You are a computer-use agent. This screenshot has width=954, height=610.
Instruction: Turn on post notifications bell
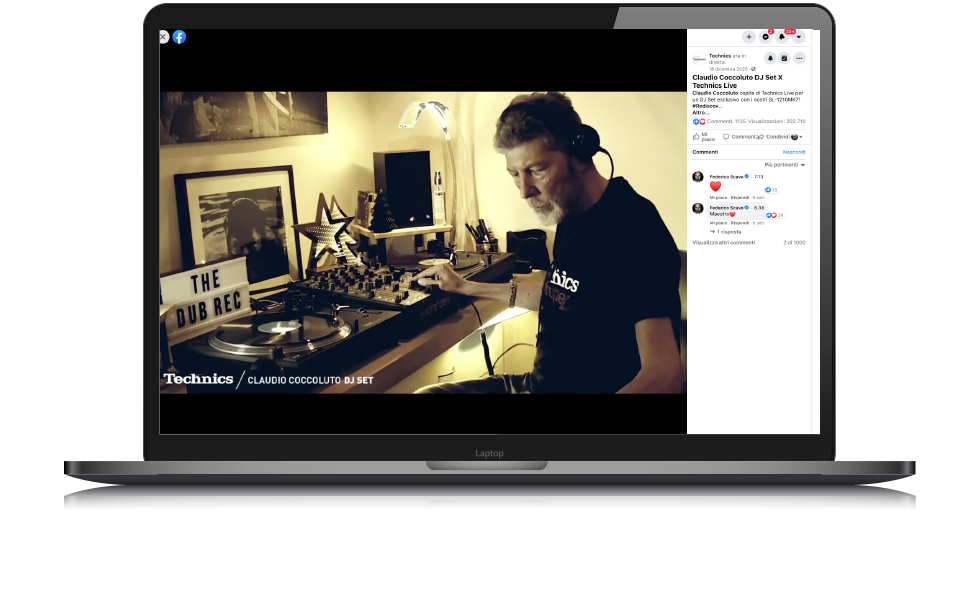click(770, 58)
